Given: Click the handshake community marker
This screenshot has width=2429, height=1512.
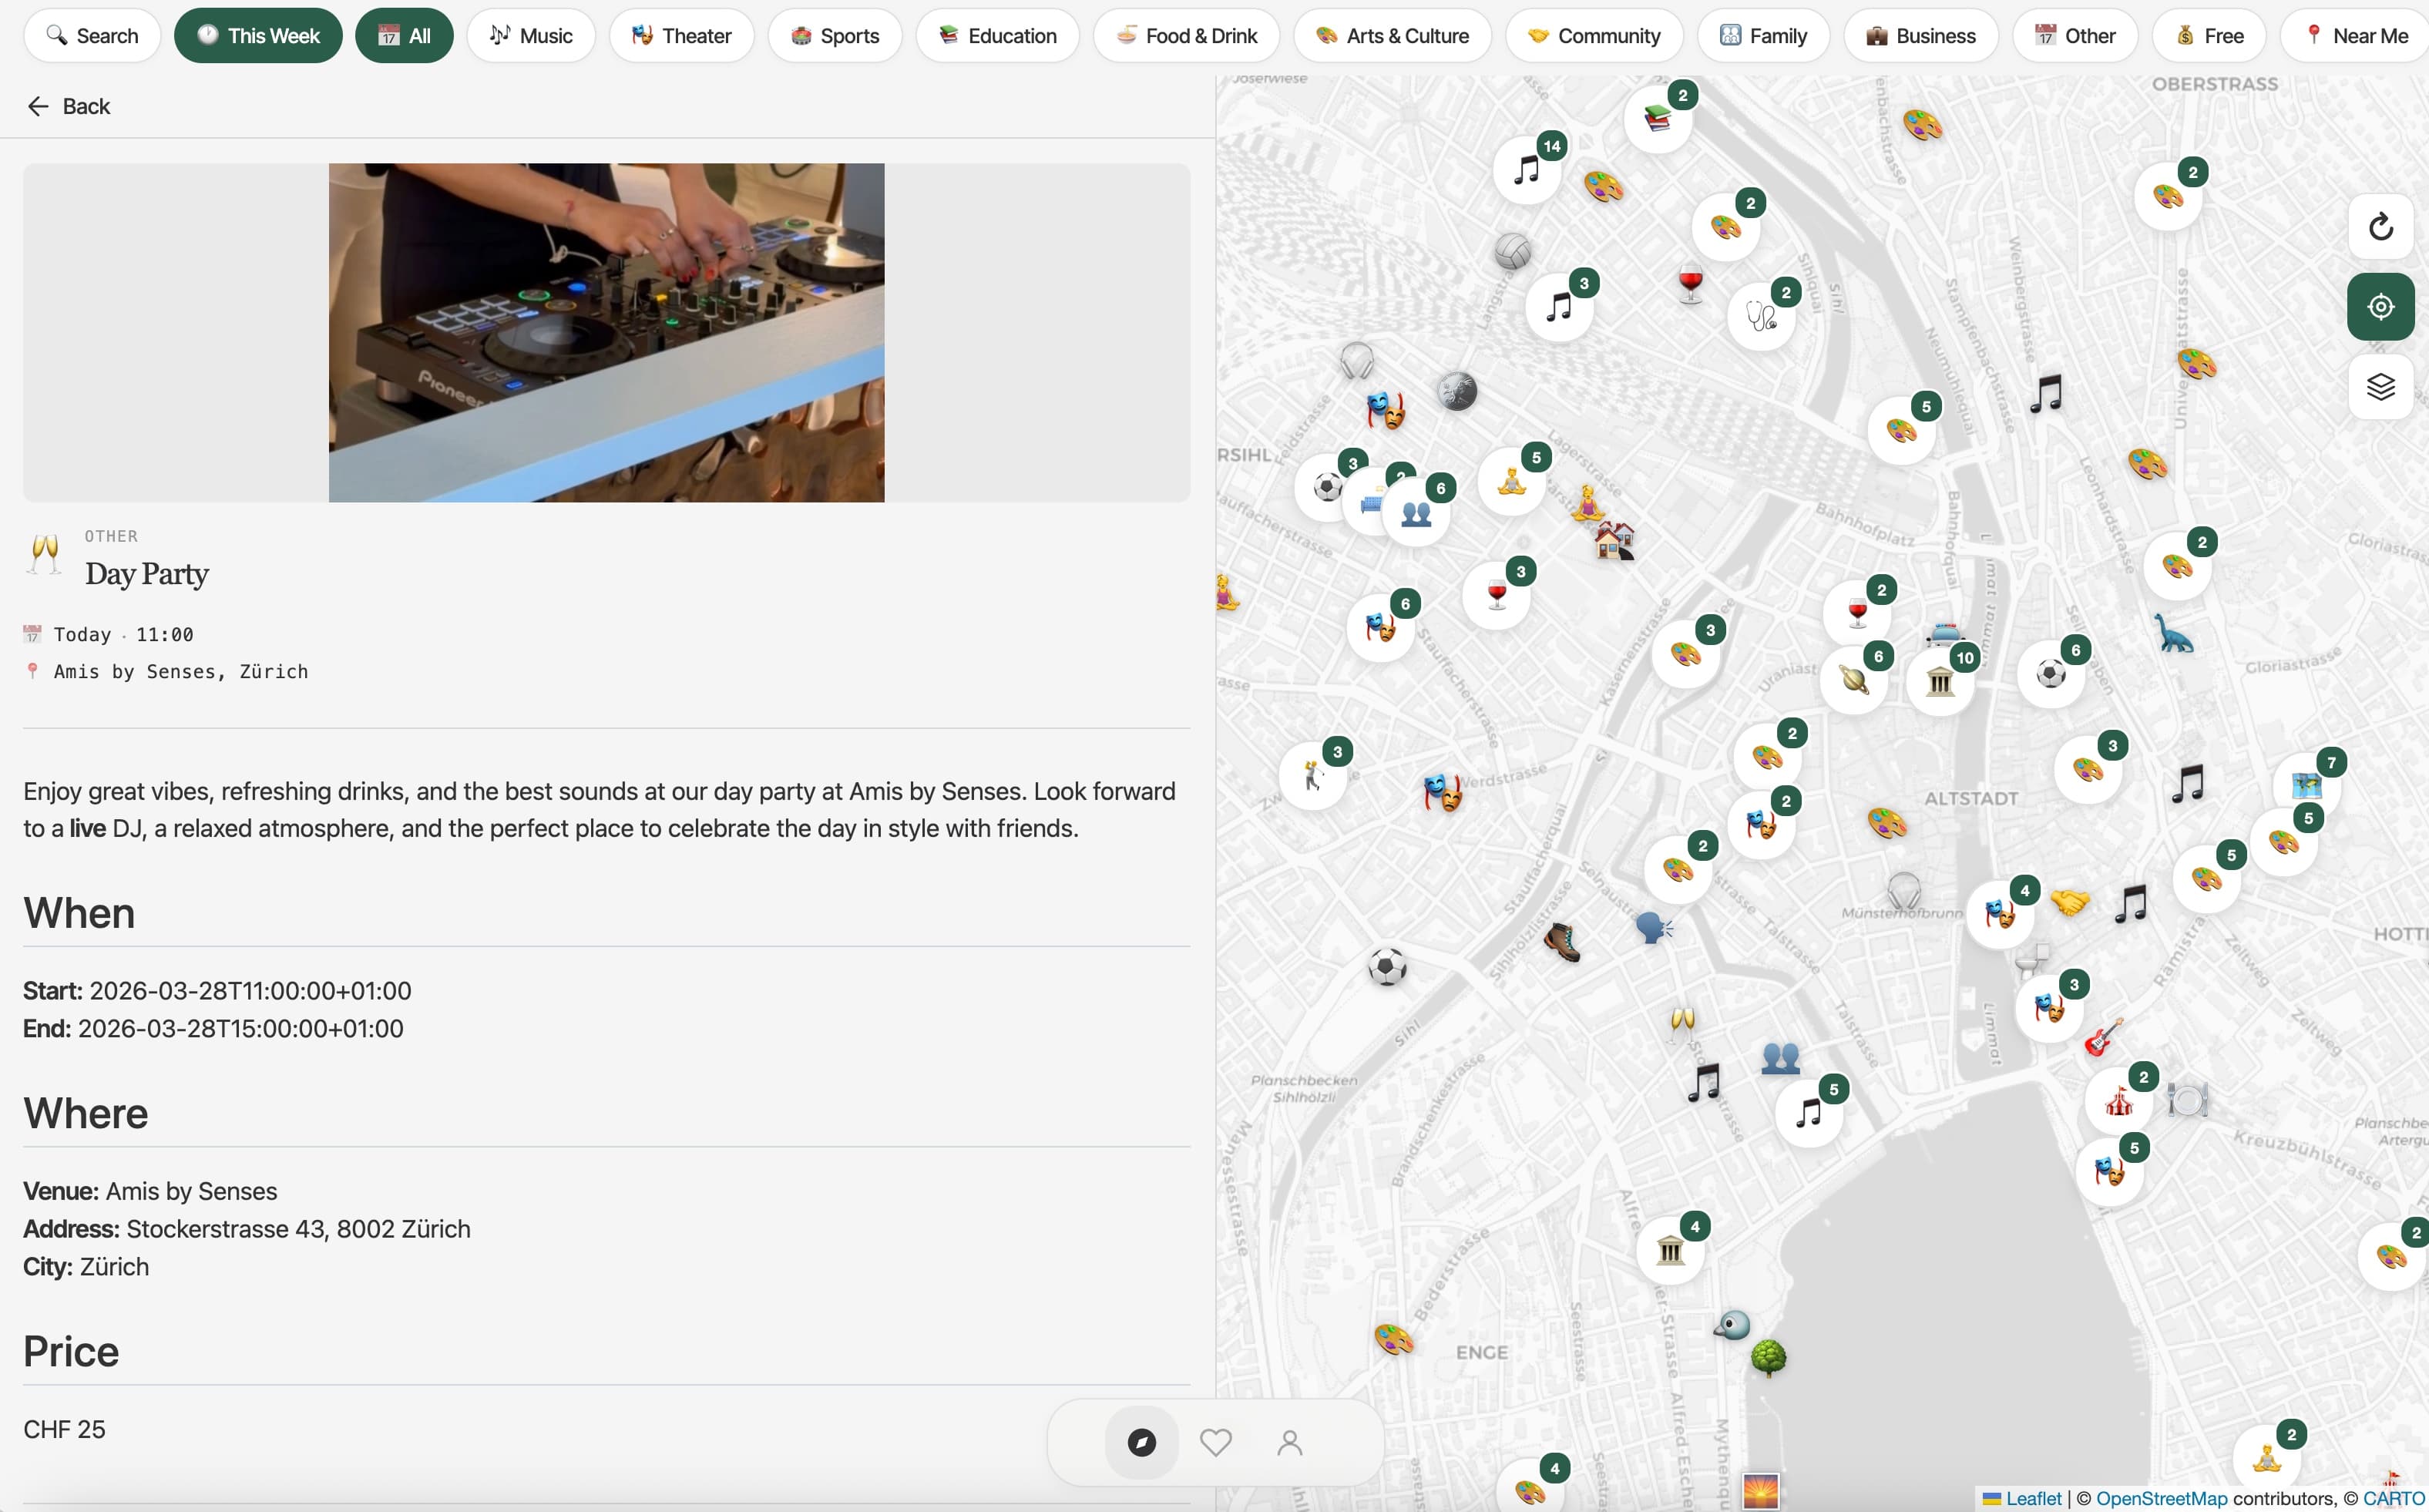Looking at the screenshot, I should 2069,901.
